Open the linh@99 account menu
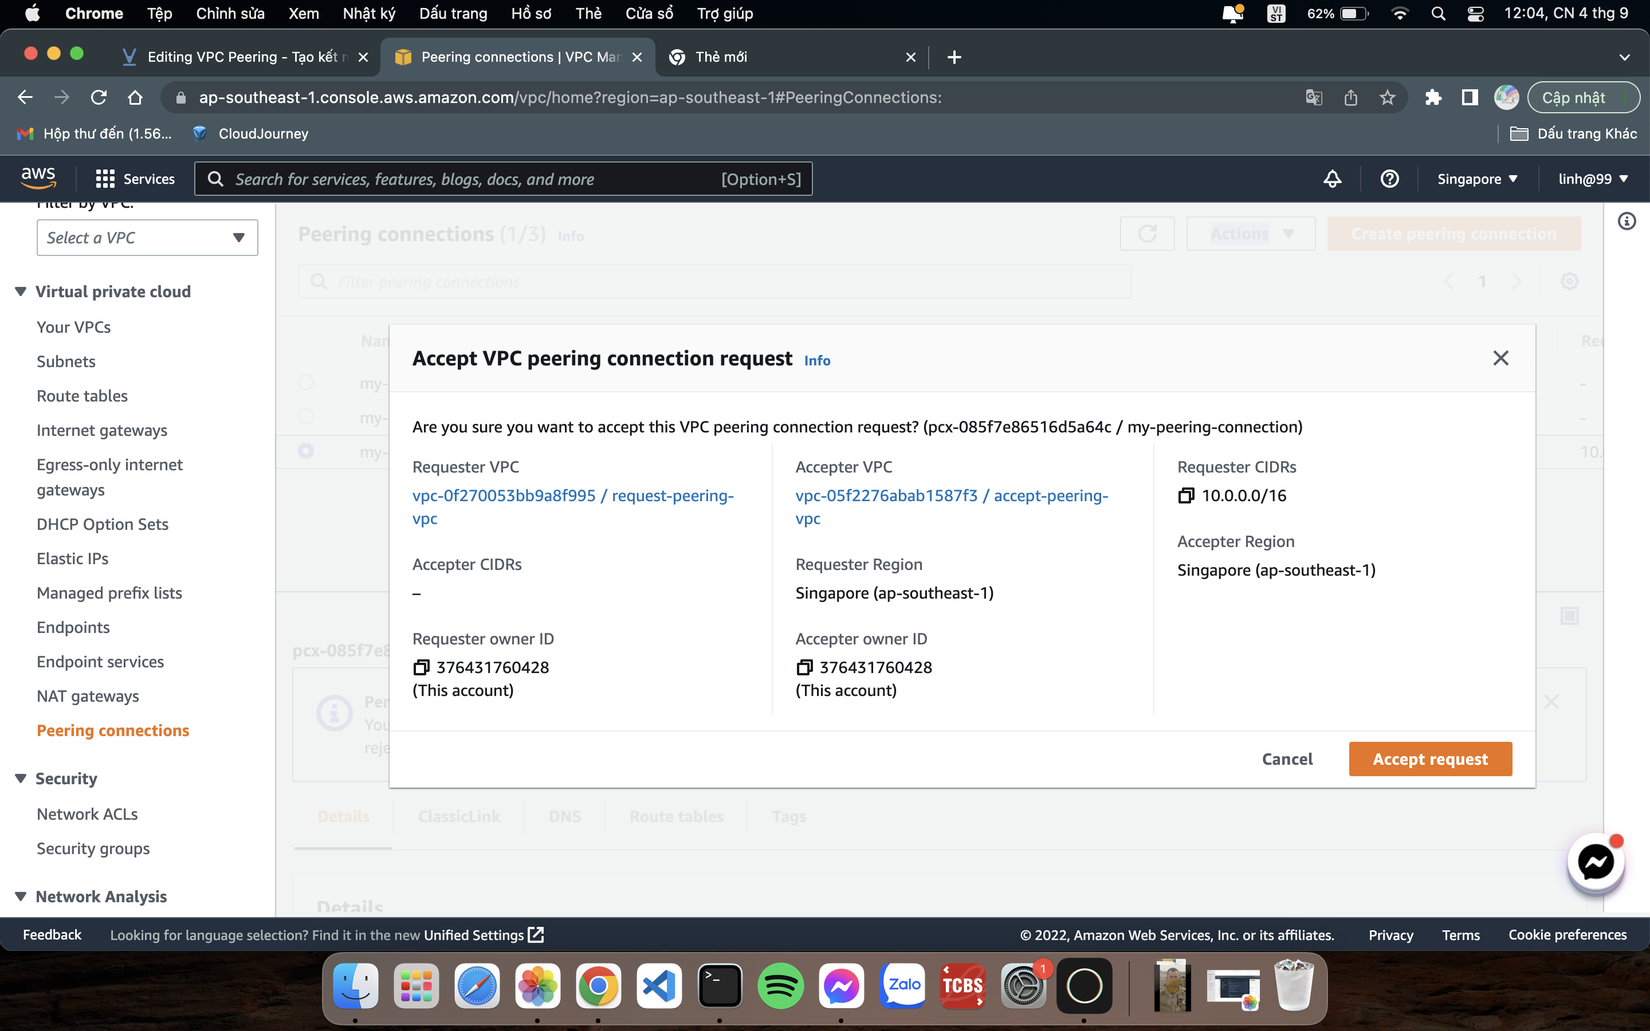The width and height of the screenshot is (1650, 1031). pos(1593,179)
